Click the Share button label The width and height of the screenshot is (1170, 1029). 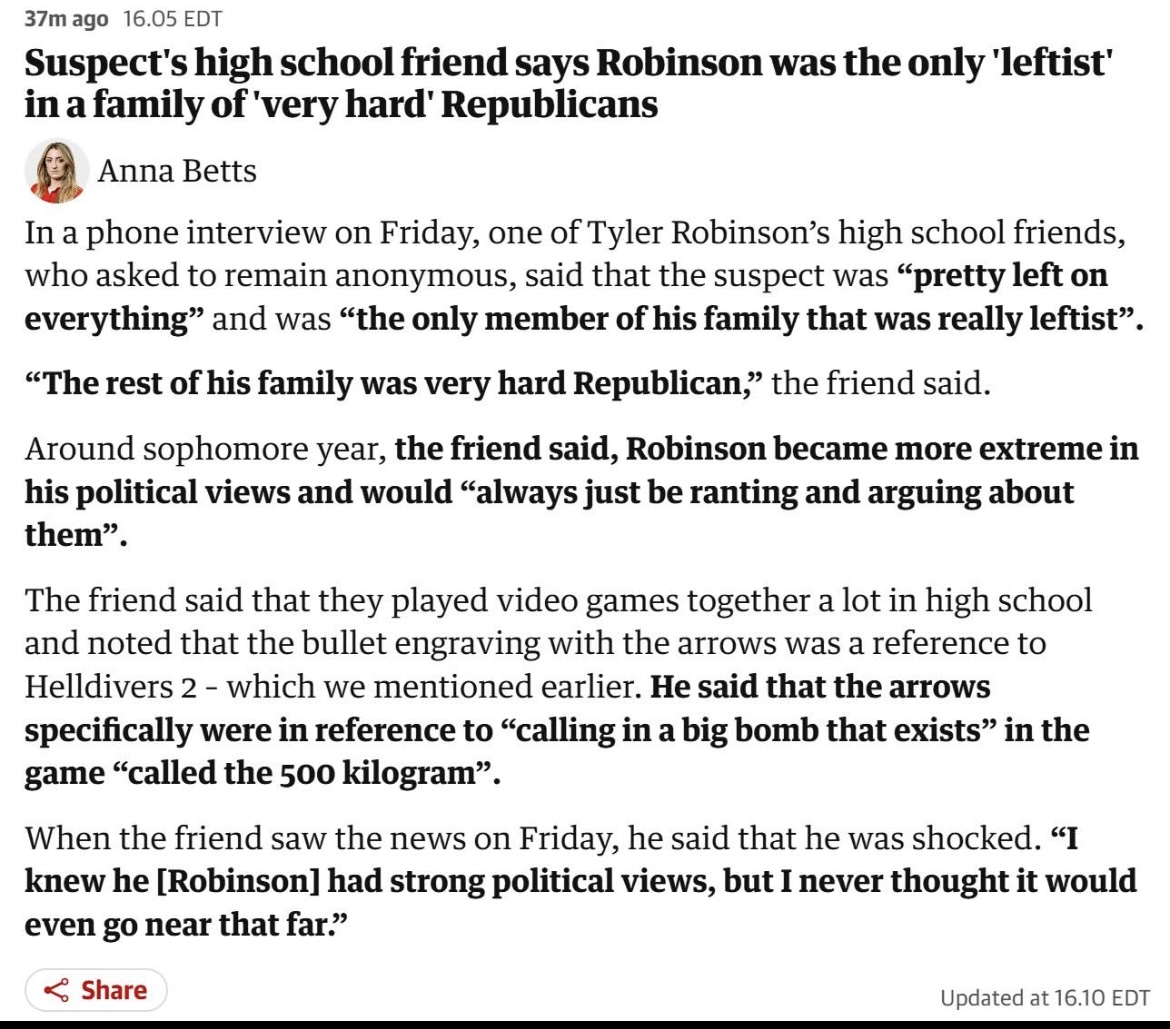tap(114, 990)
